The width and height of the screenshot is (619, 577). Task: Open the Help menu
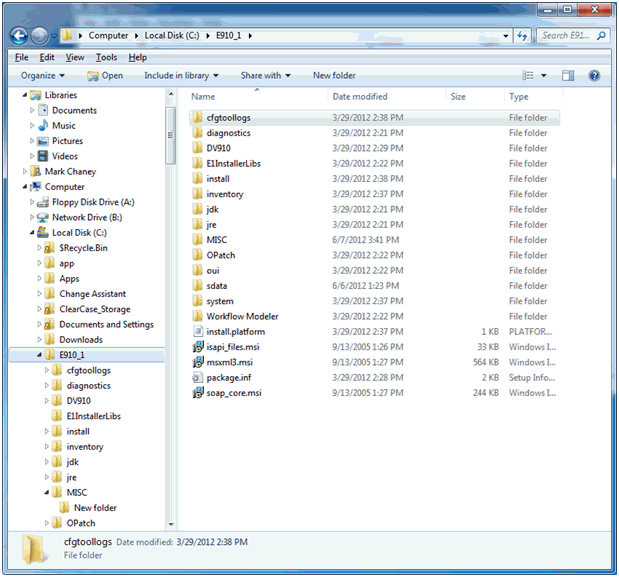click(x=138, y=58)
